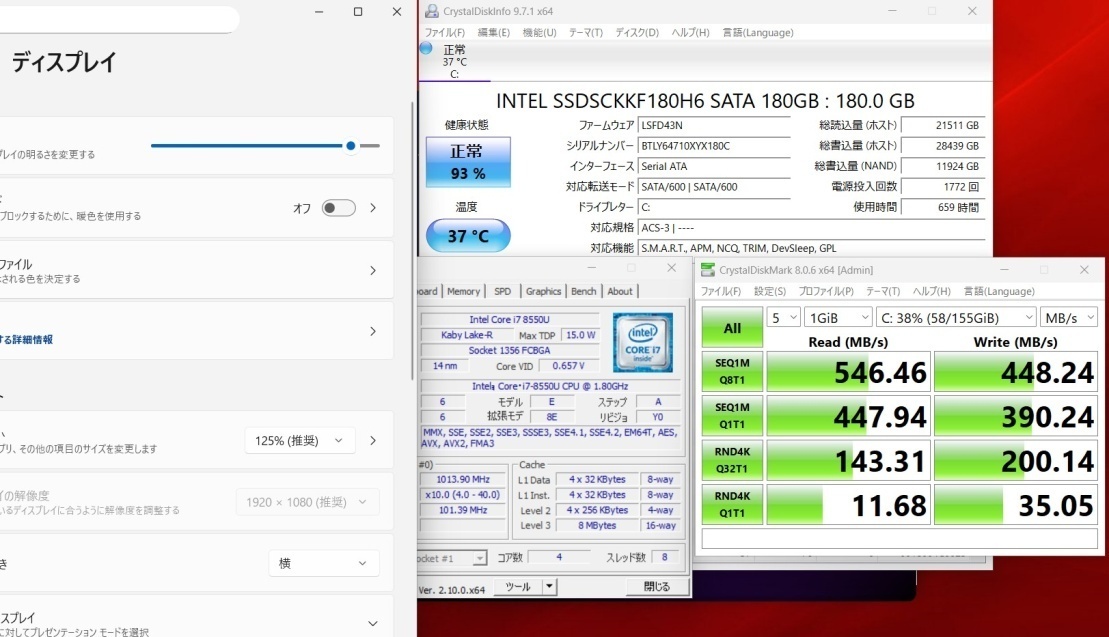Click the total host writes value 28439 GB

click(x=942, y=146)
